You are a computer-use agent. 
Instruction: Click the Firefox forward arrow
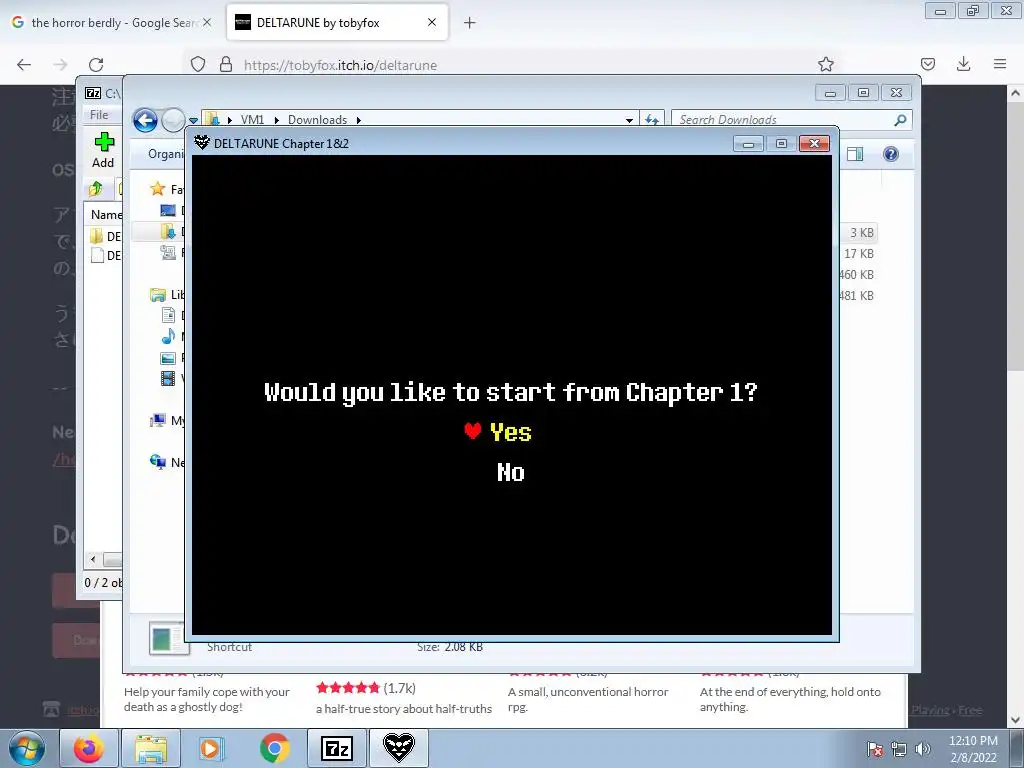60,64
